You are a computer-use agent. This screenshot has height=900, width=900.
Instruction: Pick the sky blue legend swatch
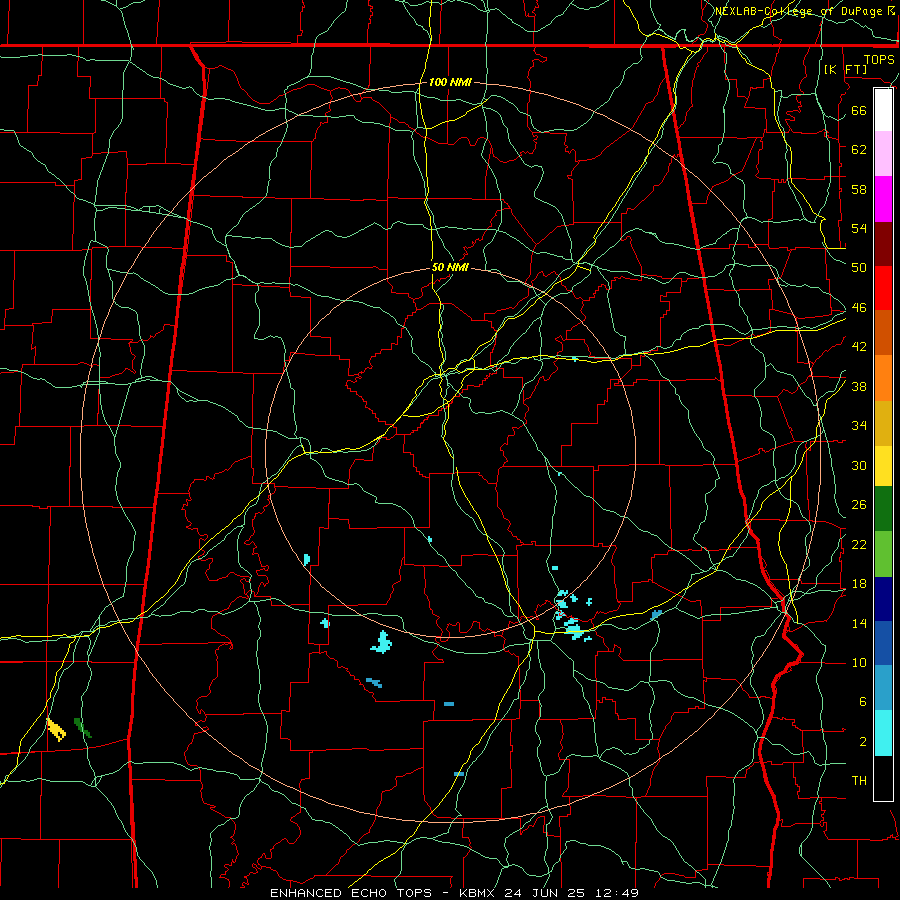tap(883, 688)
